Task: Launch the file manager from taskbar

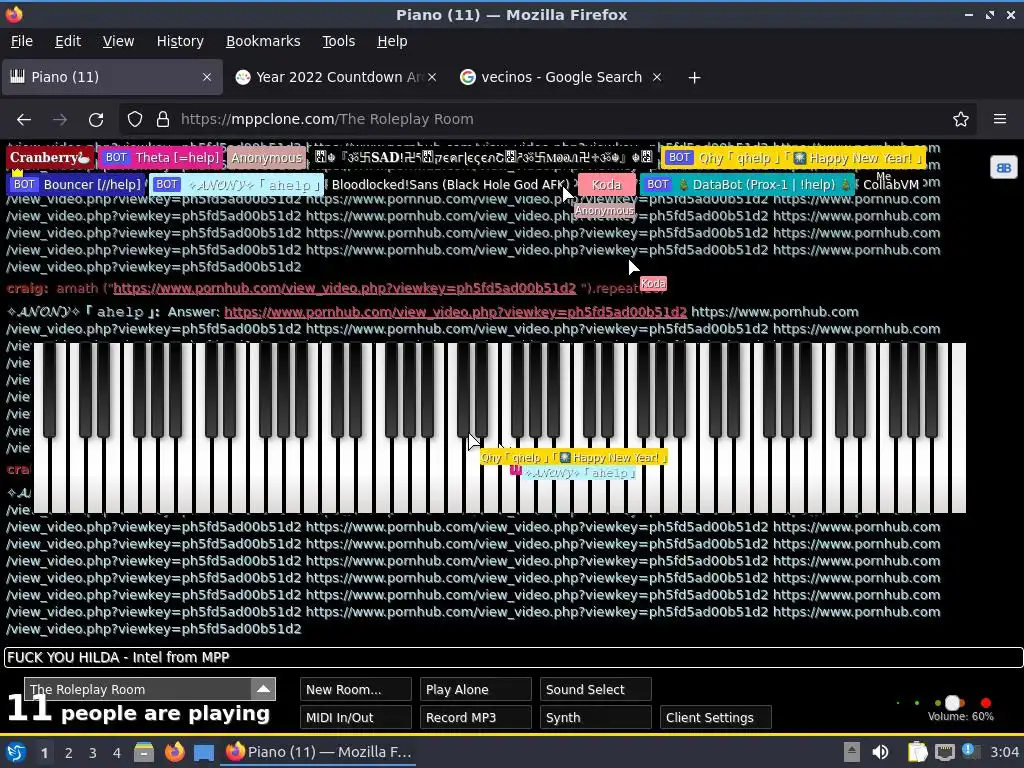Action: pos(144,752)
